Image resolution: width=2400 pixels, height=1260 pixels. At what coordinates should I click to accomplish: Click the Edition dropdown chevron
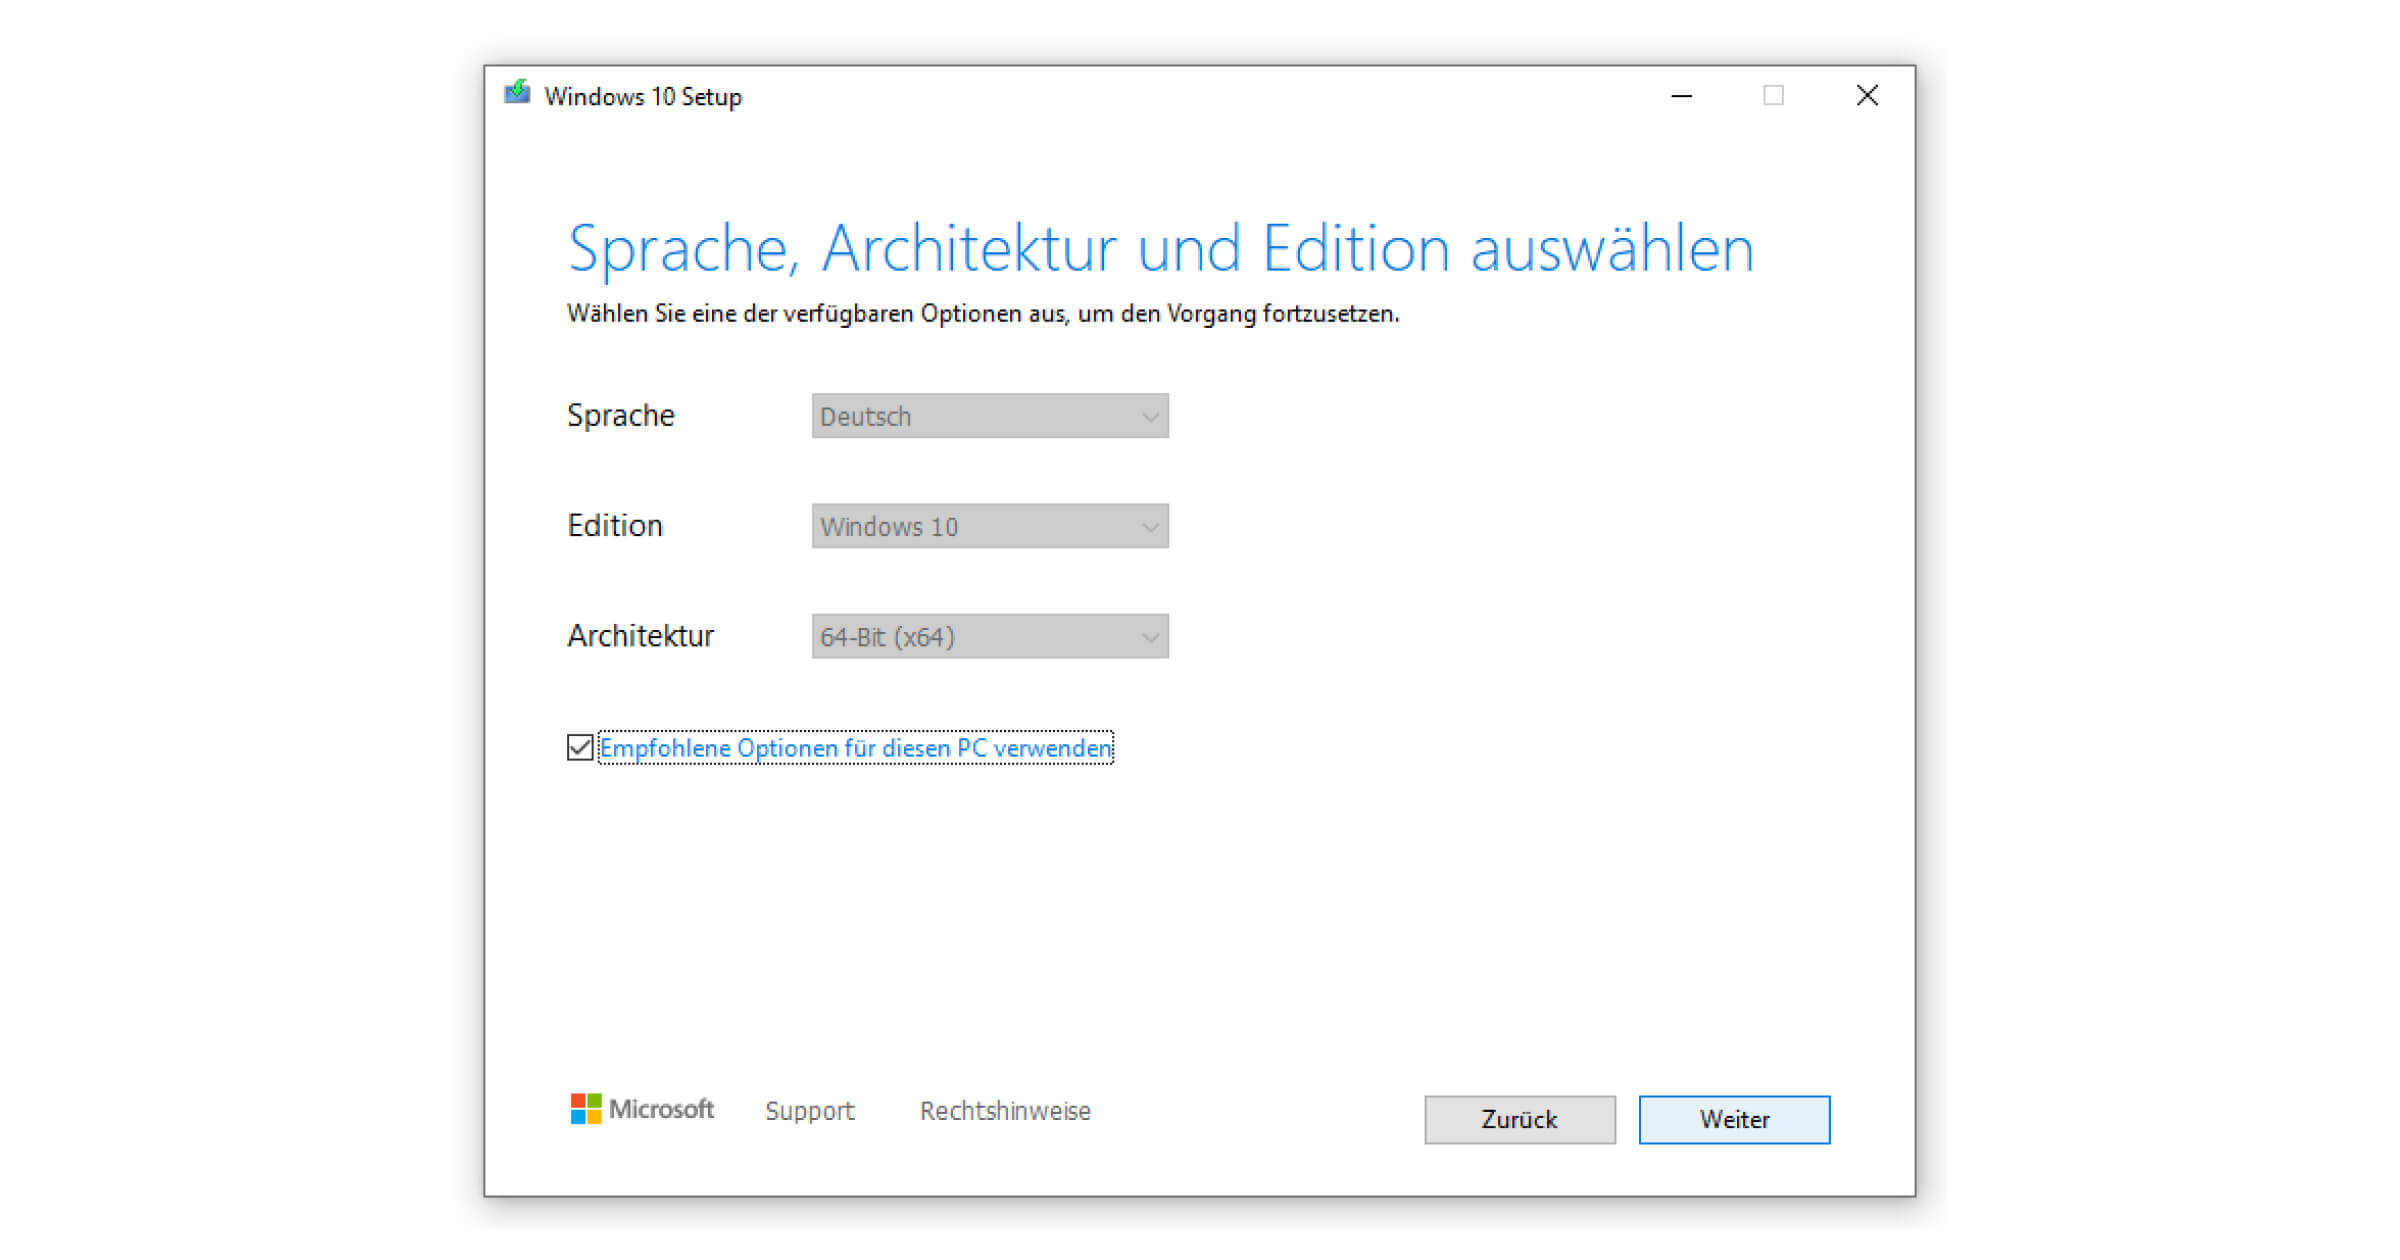pyautogui.click(x=1150, y=527)
